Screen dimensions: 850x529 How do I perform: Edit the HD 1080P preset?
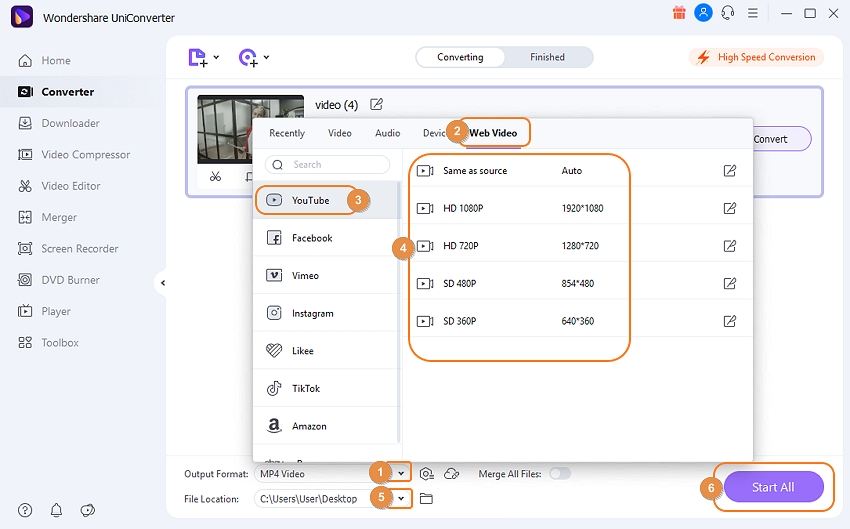pyautogui.click(x=730, y=208)
